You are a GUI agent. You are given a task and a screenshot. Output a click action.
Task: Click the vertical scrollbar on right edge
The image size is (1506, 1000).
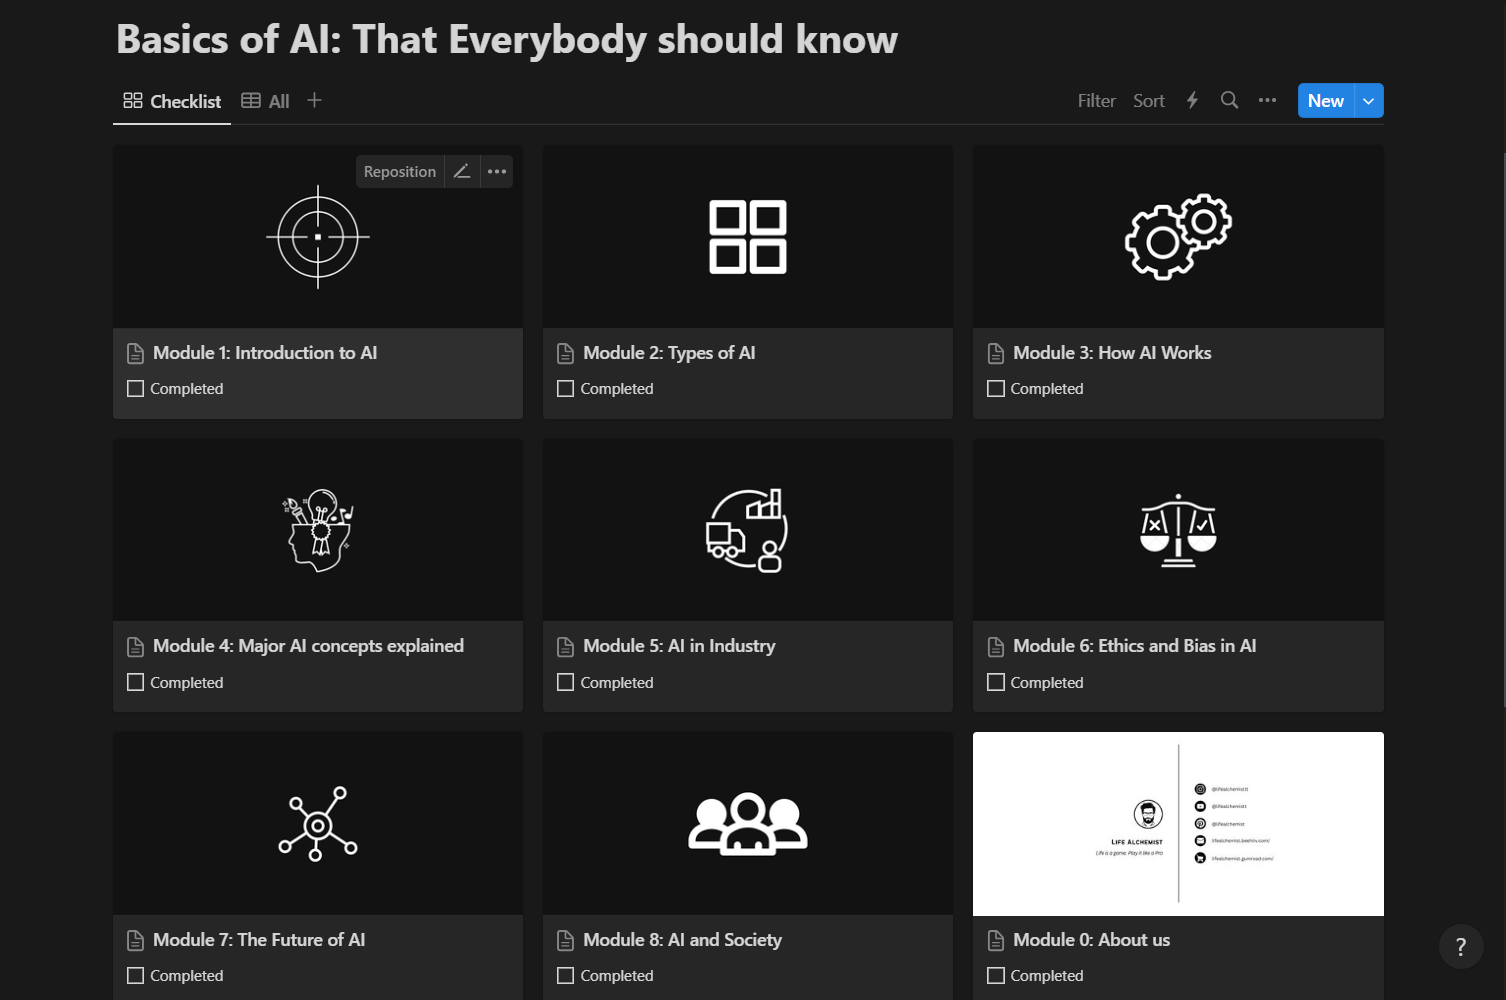point(1503,430)
